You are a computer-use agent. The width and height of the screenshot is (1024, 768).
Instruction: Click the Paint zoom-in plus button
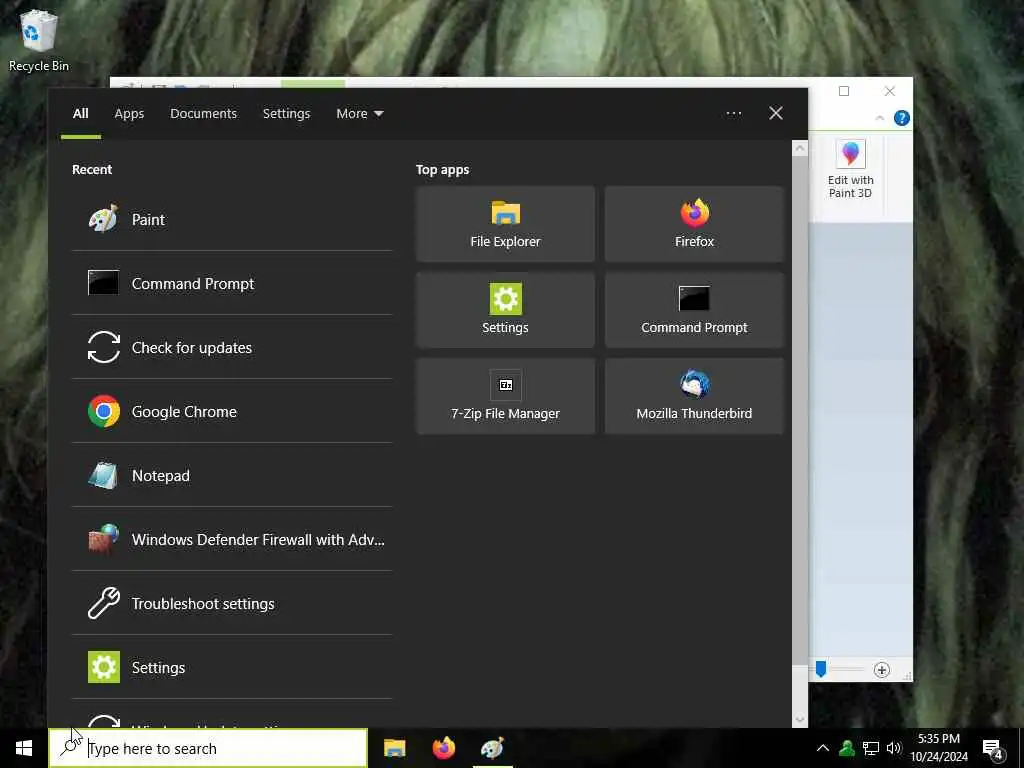click(x=882, y=670)
